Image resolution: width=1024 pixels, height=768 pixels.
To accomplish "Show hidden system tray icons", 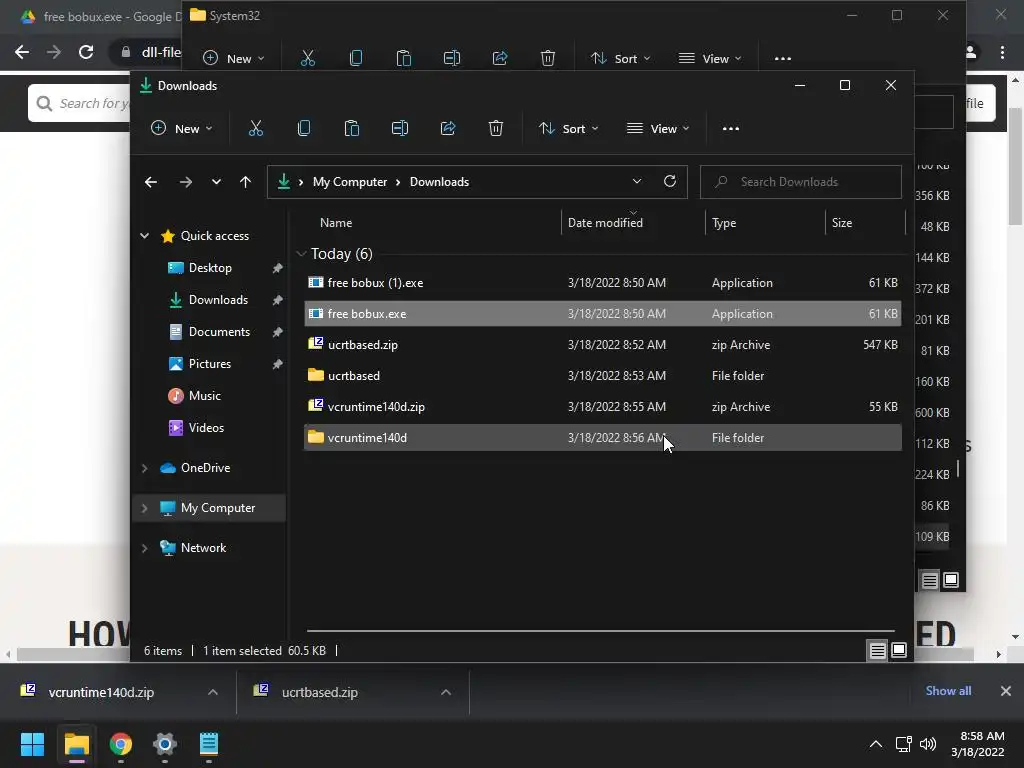I will [x=876, y=744].
